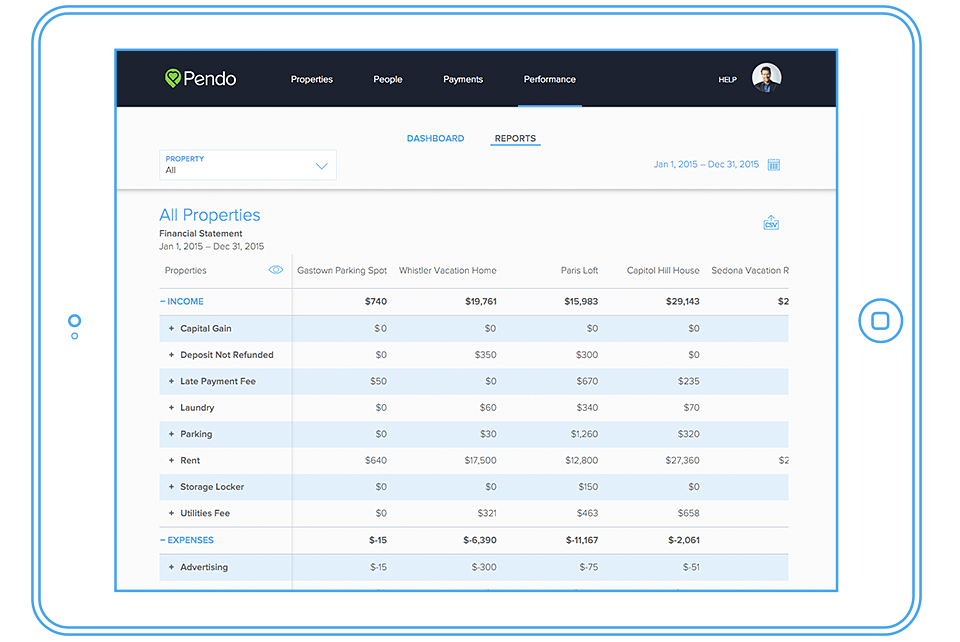Collapse the INCOME section

[x=182, y=301]
